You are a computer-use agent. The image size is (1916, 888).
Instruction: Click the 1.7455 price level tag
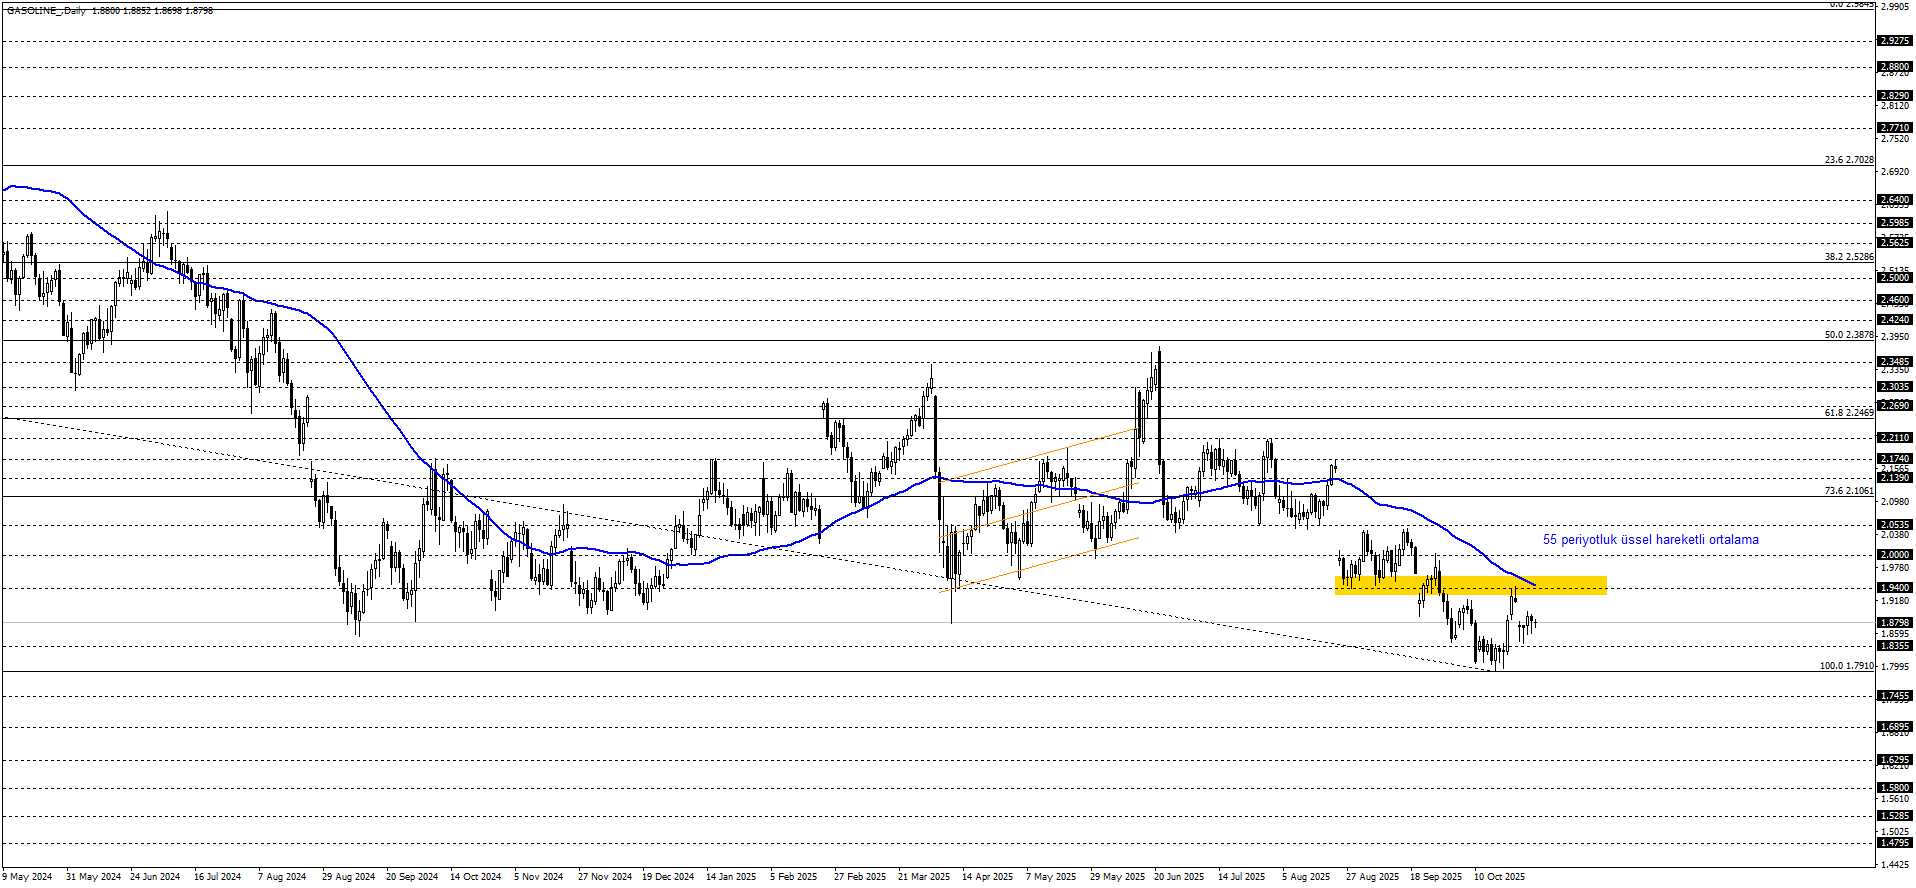tap(1894, 695)
